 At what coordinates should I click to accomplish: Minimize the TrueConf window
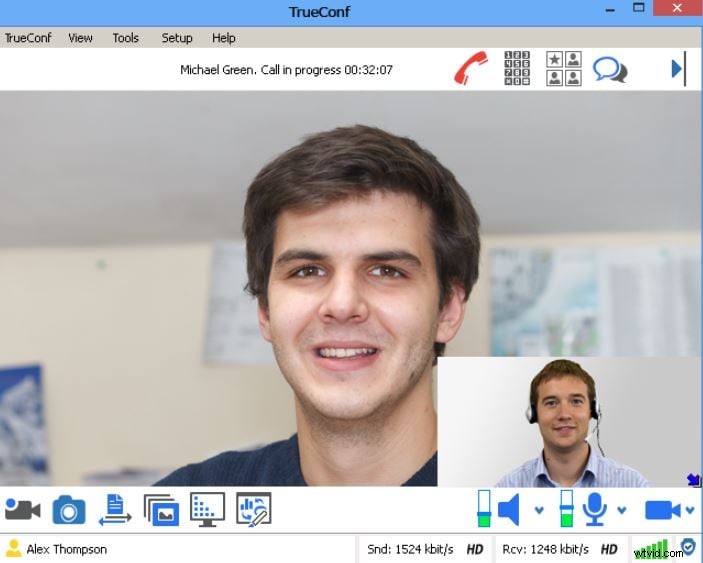[x=610, y=9]
